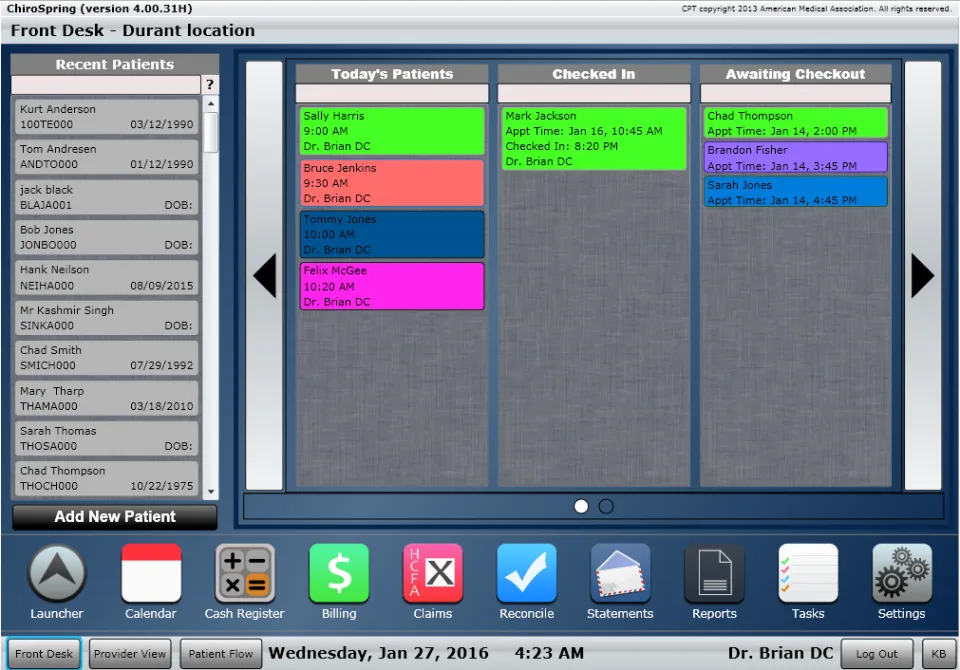Select the second page indicator dot
960x670 pixels.
[x=606, y=506]
